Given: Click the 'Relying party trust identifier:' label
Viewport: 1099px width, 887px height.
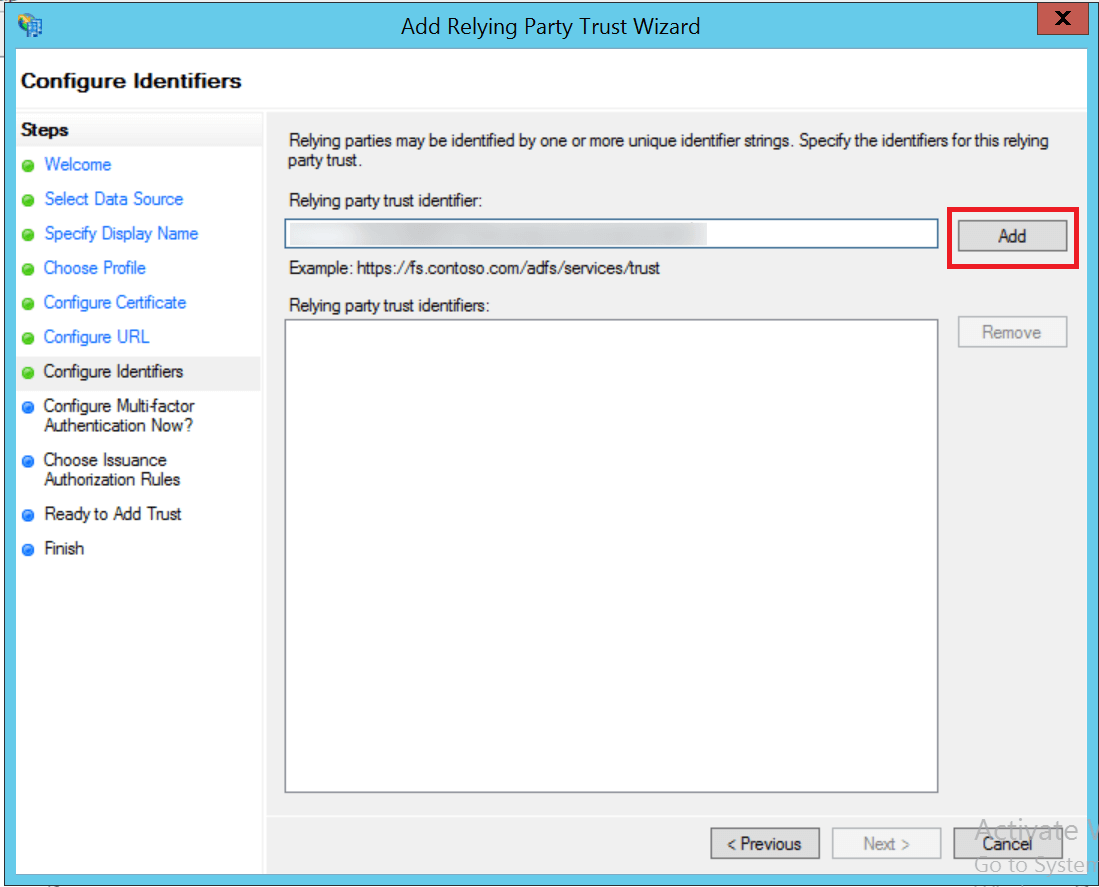Looking at the screenshot, I should point(385,200).
